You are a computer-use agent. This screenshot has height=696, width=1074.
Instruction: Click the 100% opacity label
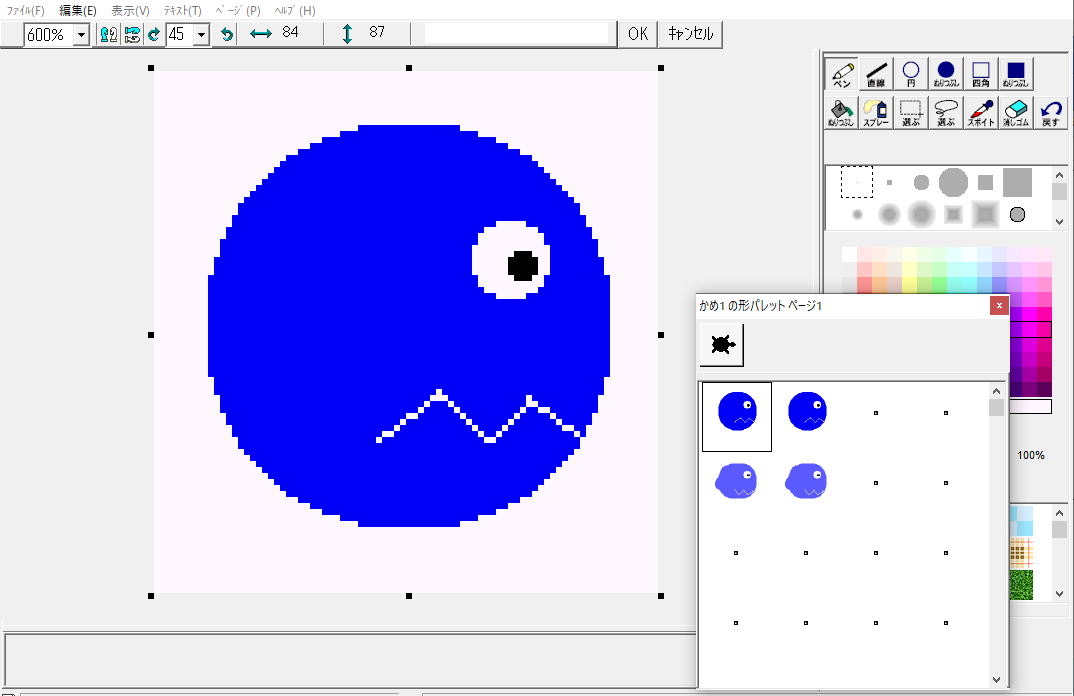coord(1030,455)
